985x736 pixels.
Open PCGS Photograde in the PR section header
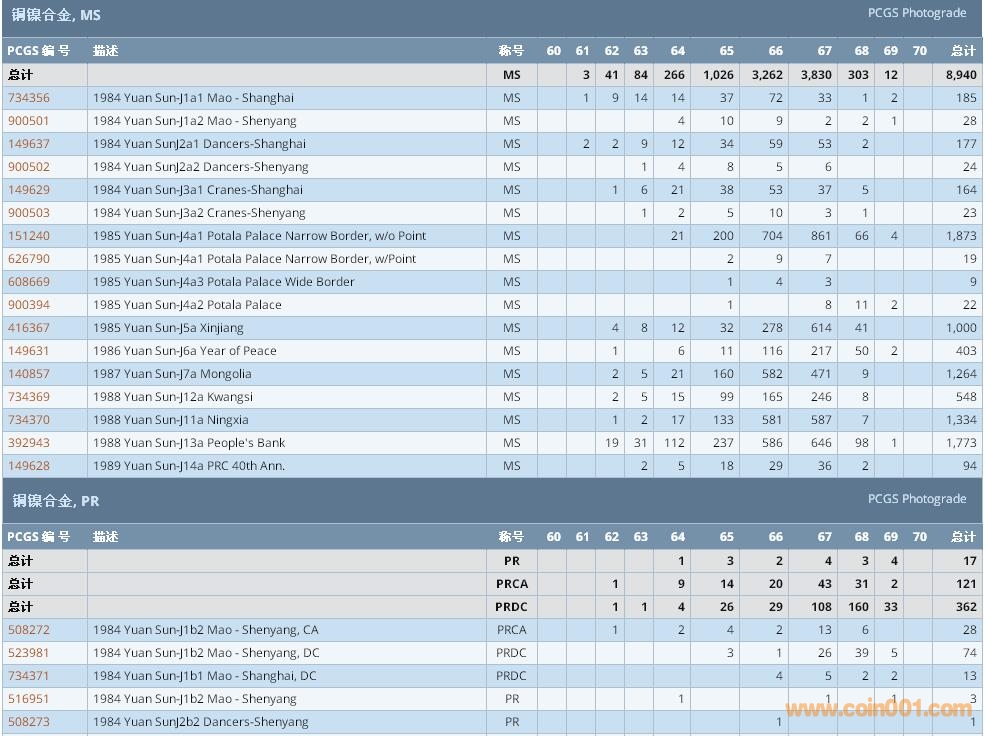(x=916, y=499)
